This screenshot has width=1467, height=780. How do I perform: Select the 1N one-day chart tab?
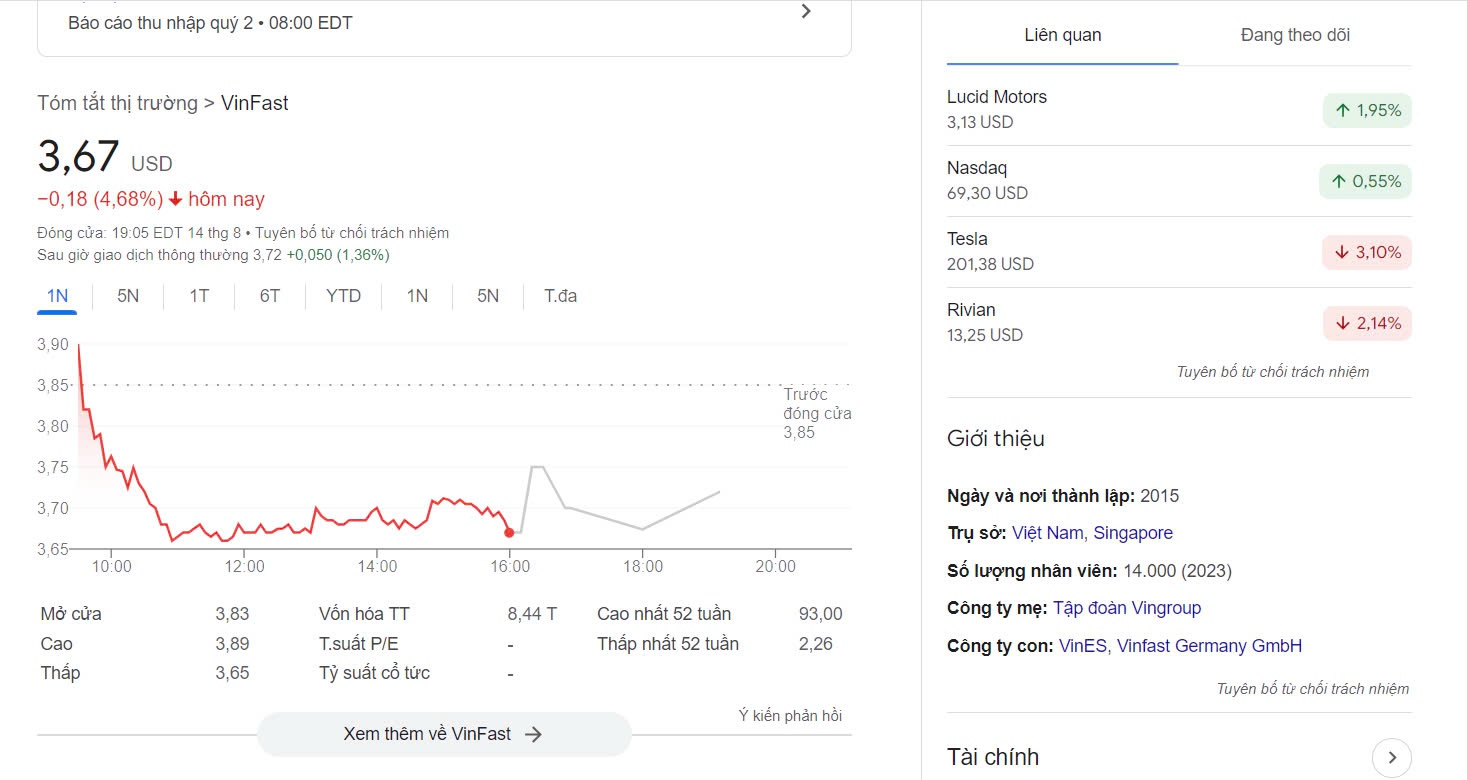[57, 296]
